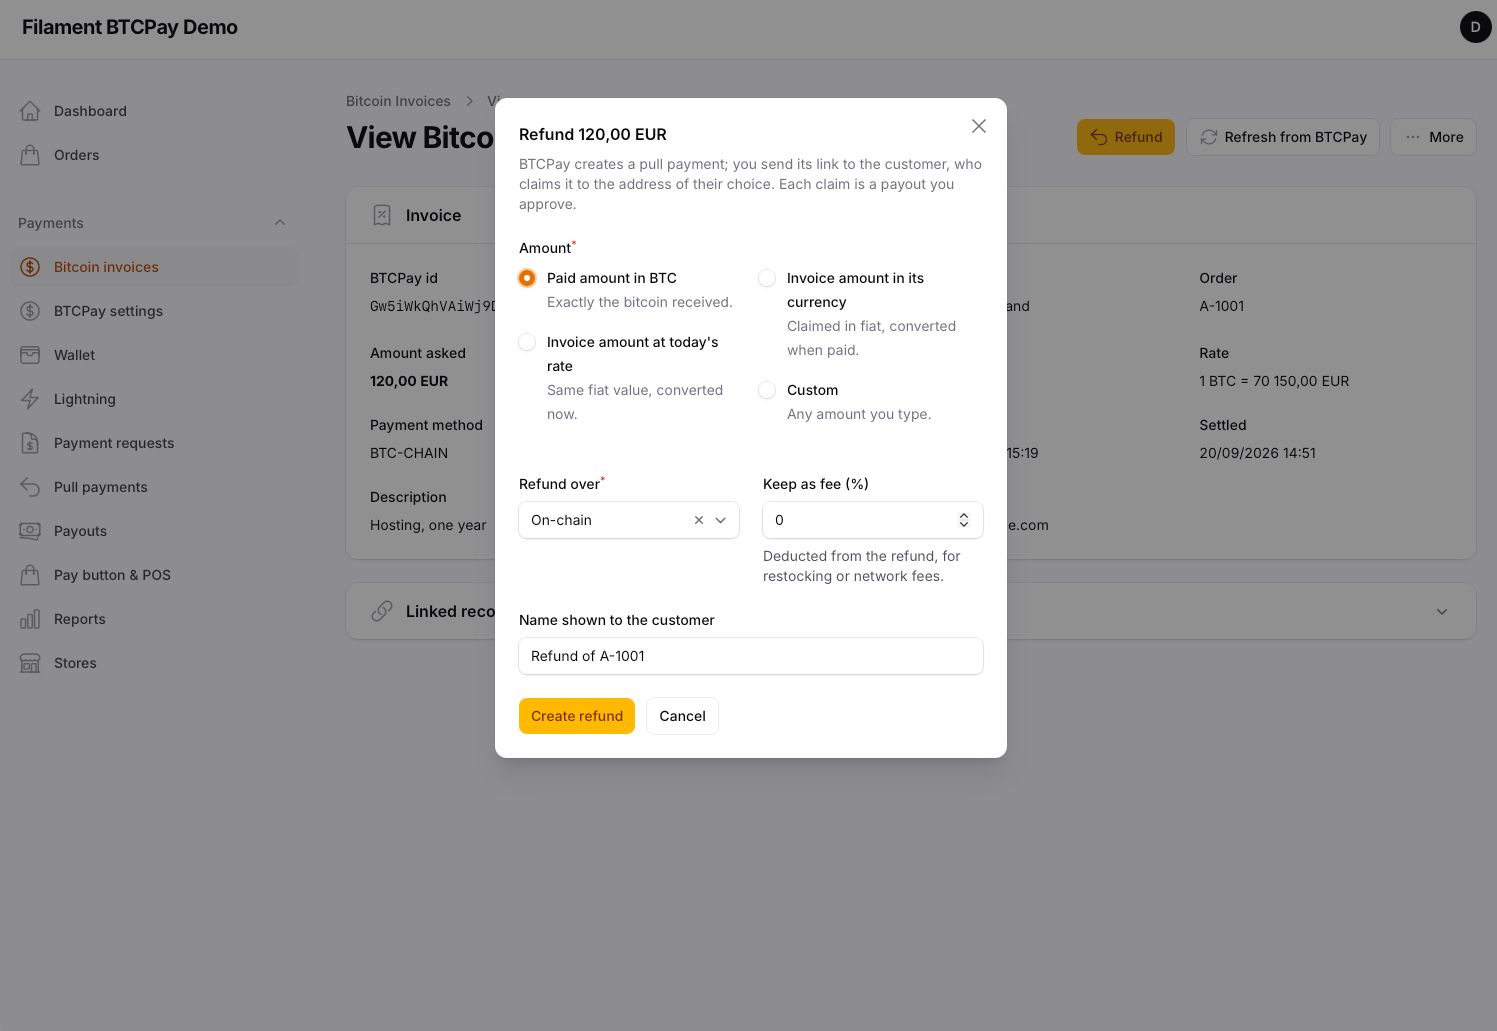The width and height of the screenshot is (1497, 1031).
Task: Select the Custom amount radio
Action: 767,390
